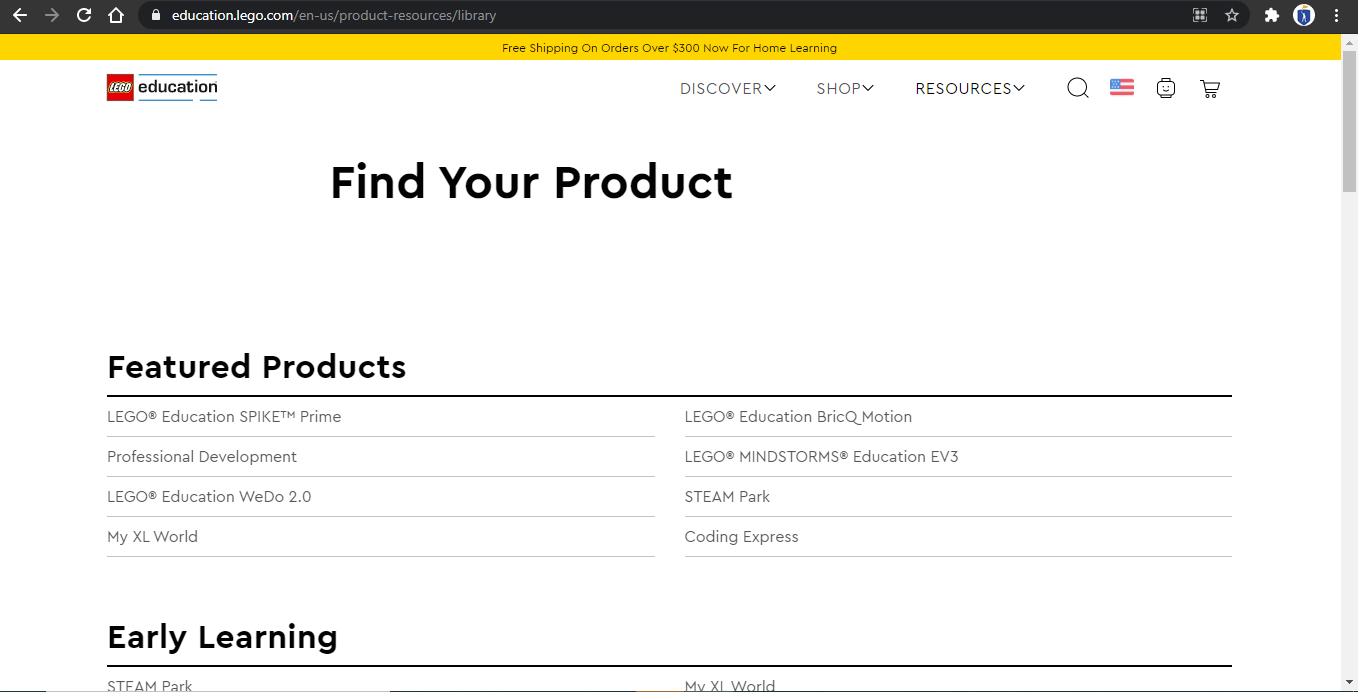Open the search magnifier icon
Screen dimensions: 1358x692
coord(1077,88)
